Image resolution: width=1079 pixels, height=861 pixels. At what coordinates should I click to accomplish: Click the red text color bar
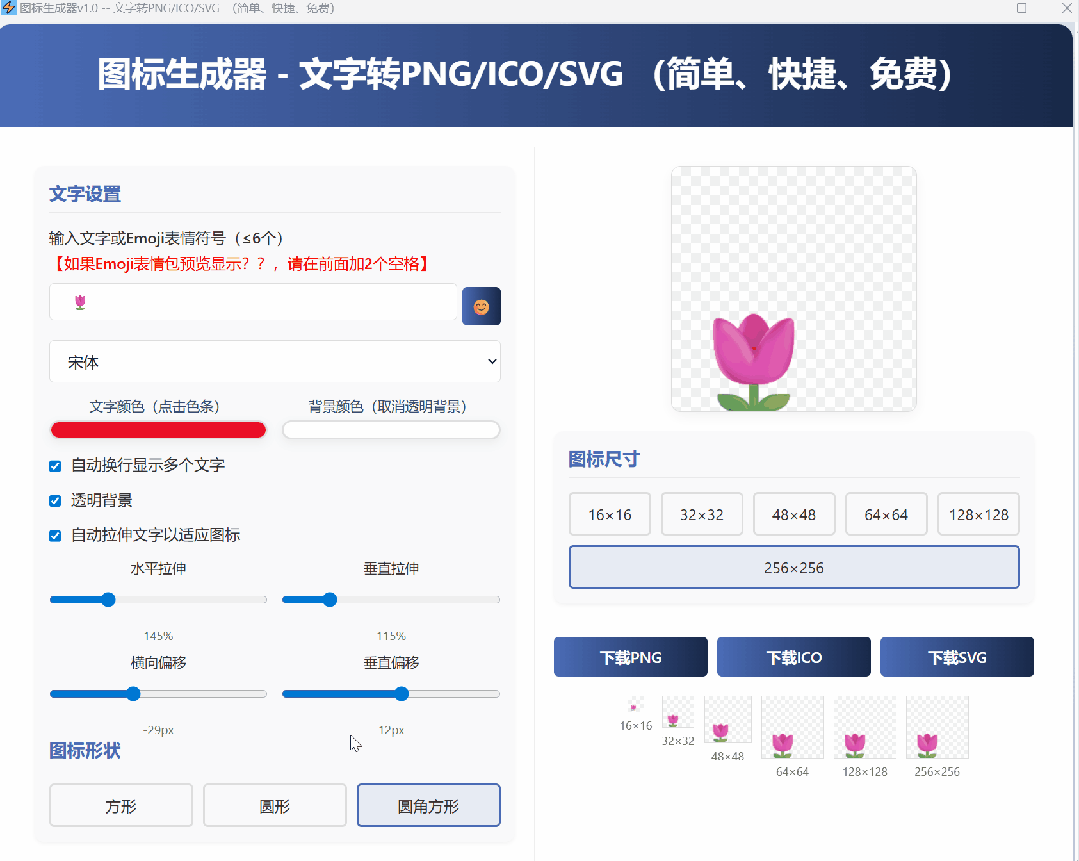click(x=158, y=430)
